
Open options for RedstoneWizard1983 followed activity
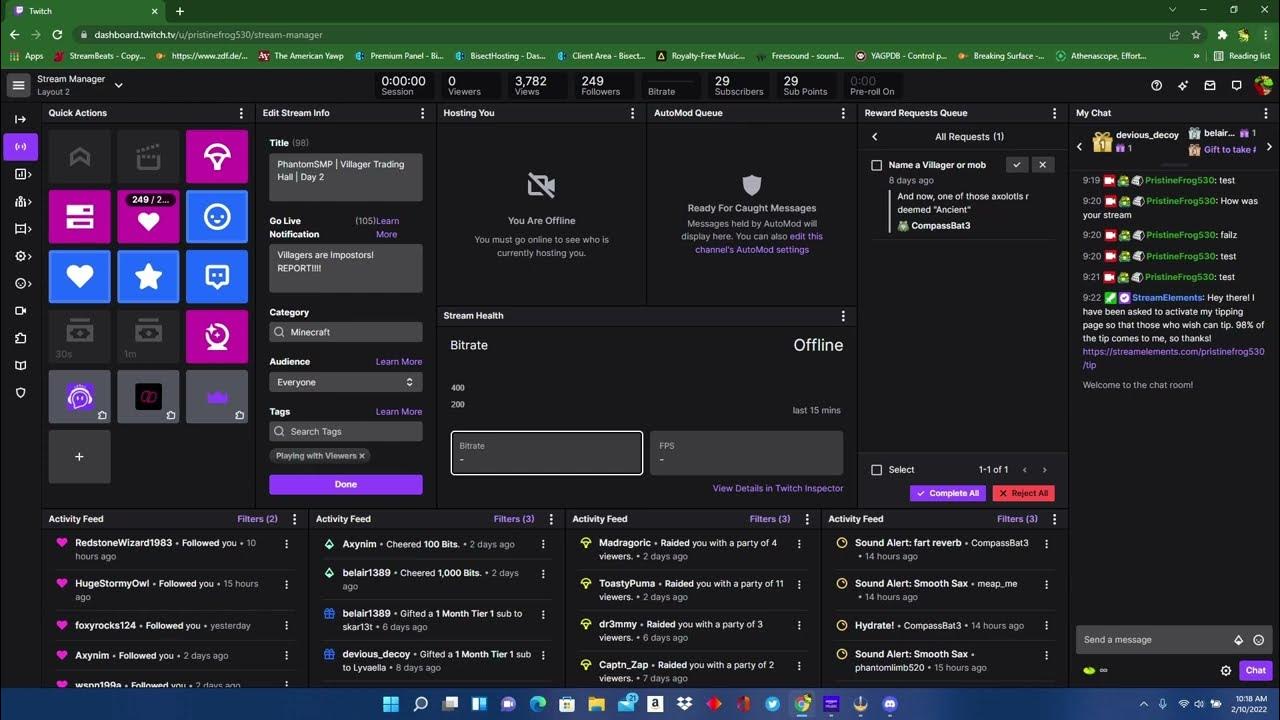pyautogui.click(x=287, y=544)
